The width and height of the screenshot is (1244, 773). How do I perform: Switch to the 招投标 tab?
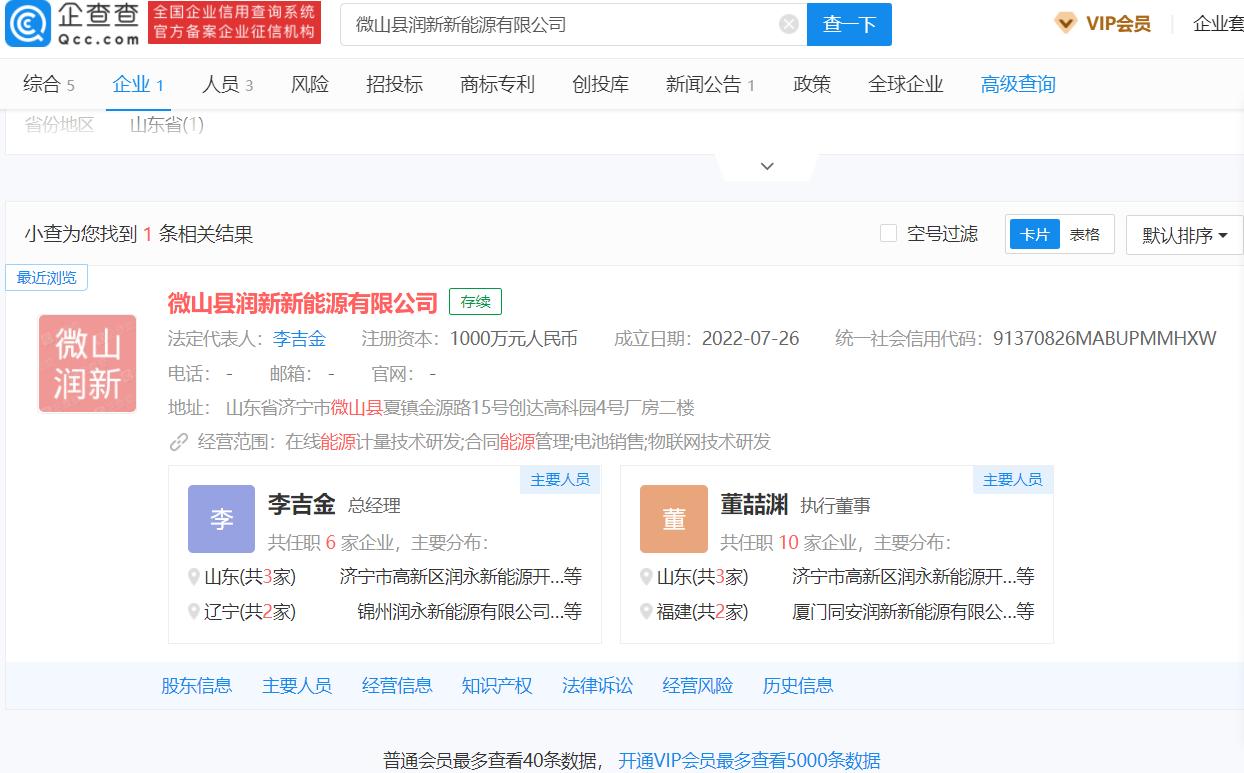click(394, 84)
